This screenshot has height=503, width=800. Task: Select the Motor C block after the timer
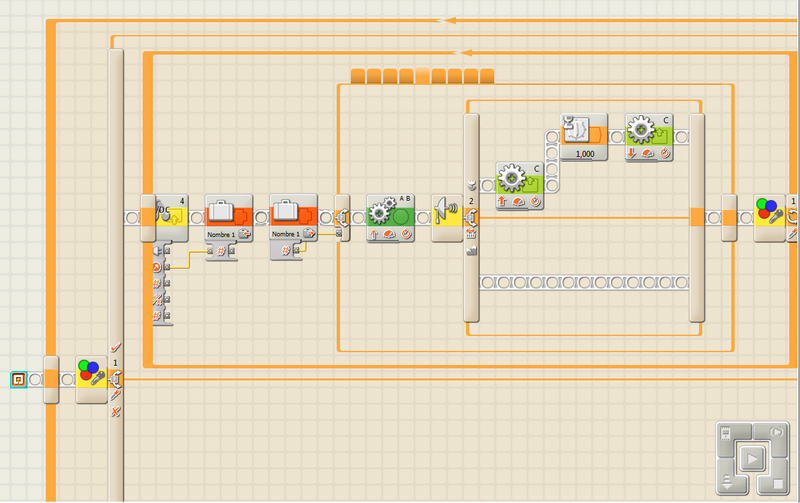648,135
